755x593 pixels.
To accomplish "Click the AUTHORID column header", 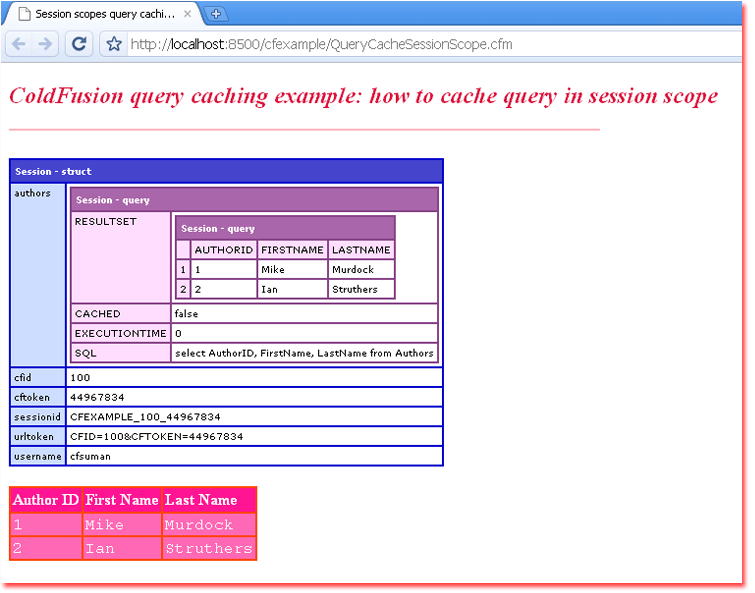I will coord(224,250).
